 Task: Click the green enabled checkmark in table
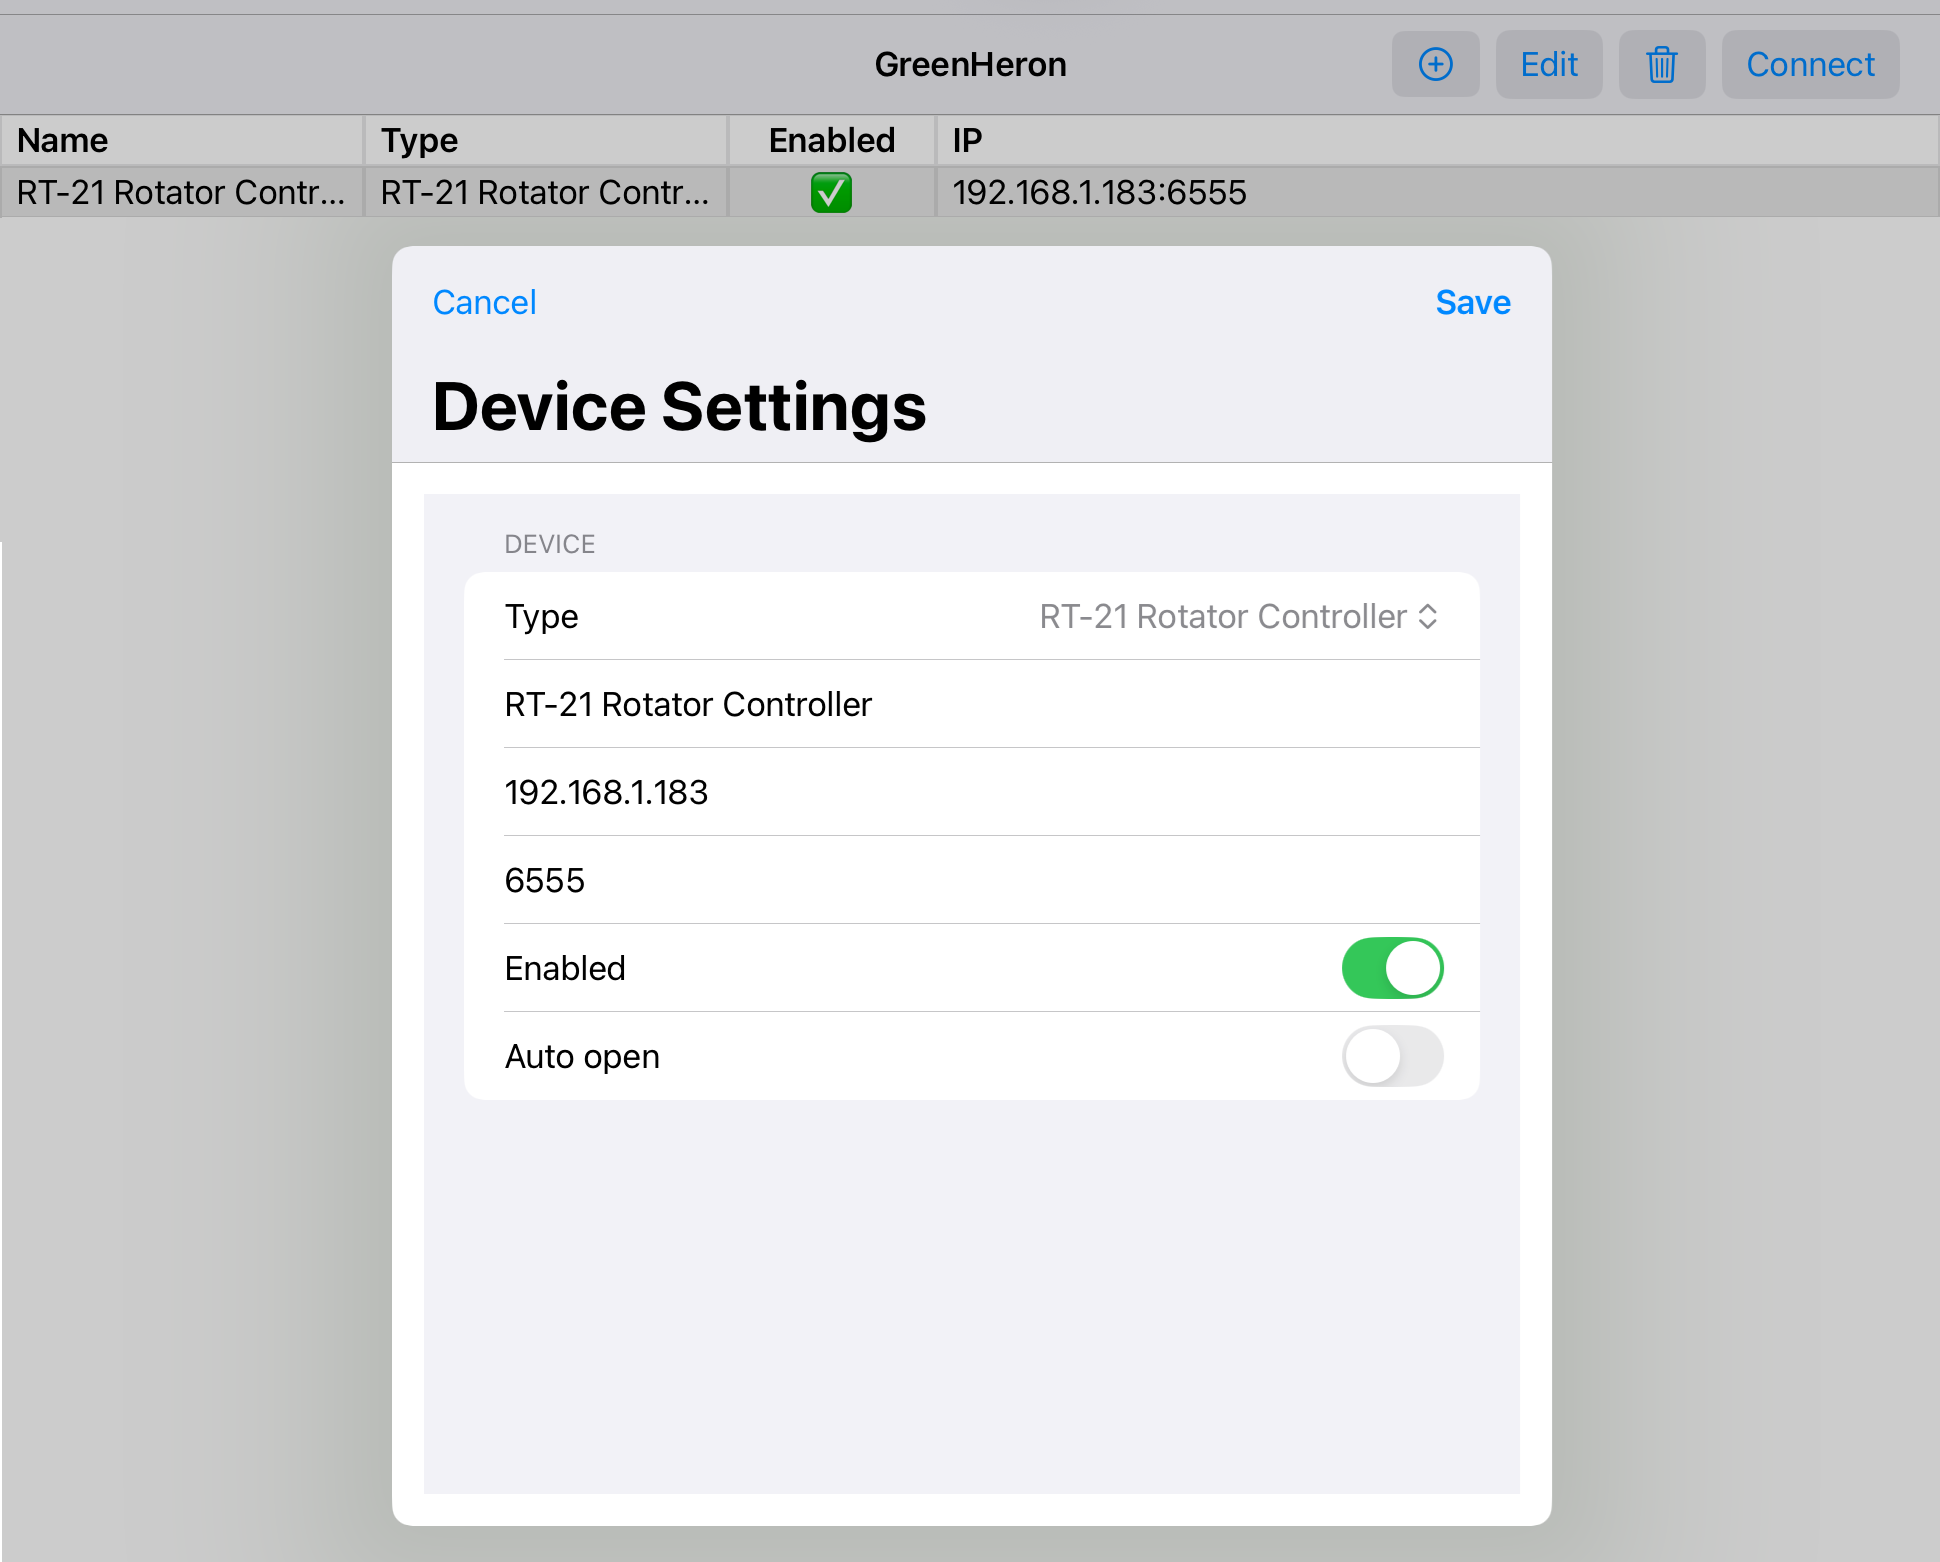pyautogui.click(x=831, y=192)
